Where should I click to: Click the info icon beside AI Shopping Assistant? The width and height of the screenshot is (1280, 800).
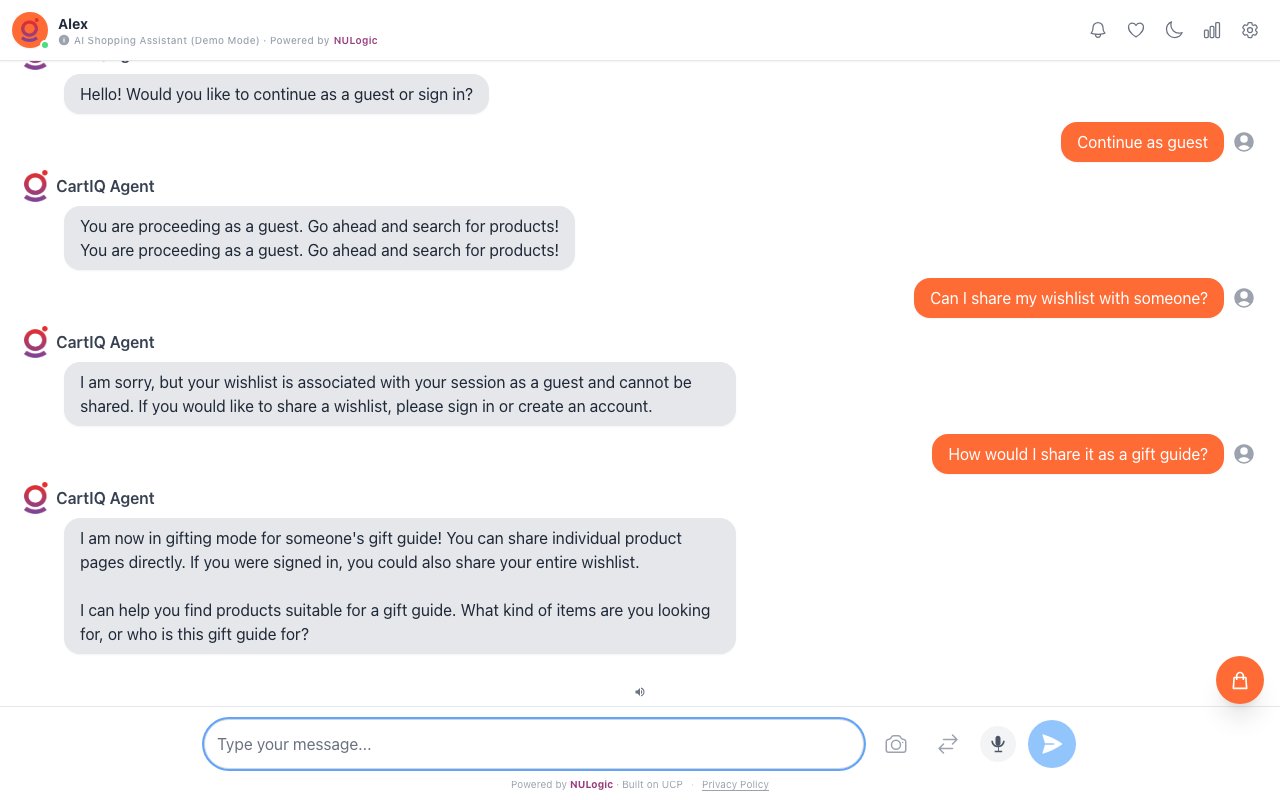(x=64, y=41)
